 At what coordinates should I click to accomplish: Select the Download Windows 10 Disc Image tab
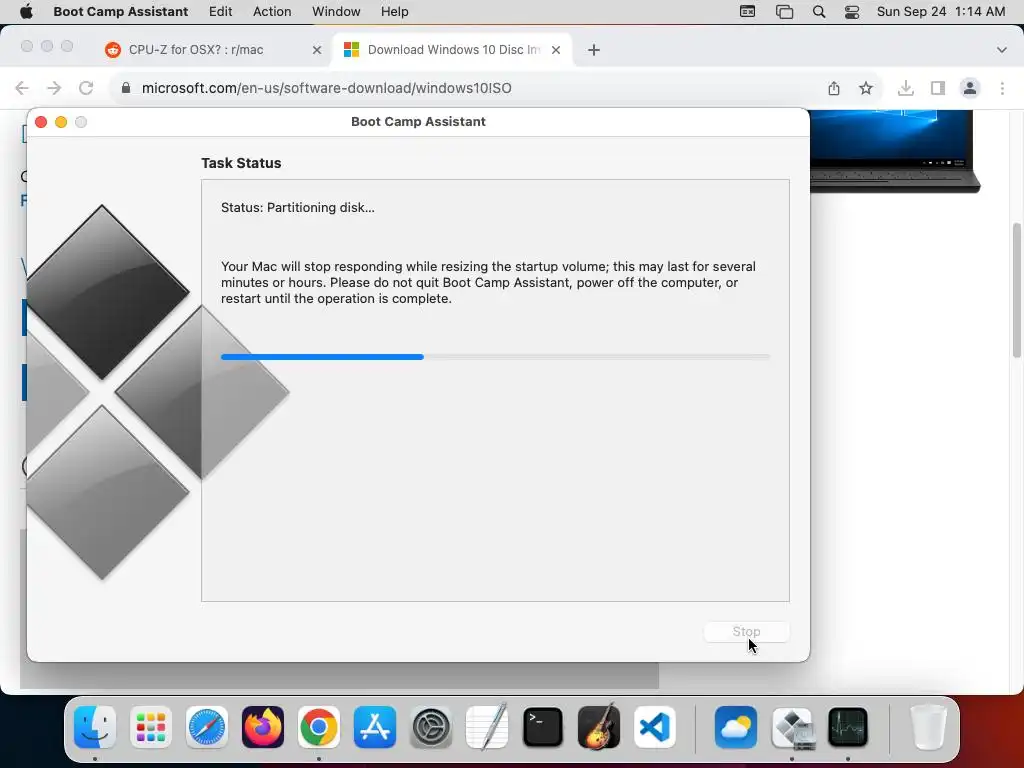(452, 50)
